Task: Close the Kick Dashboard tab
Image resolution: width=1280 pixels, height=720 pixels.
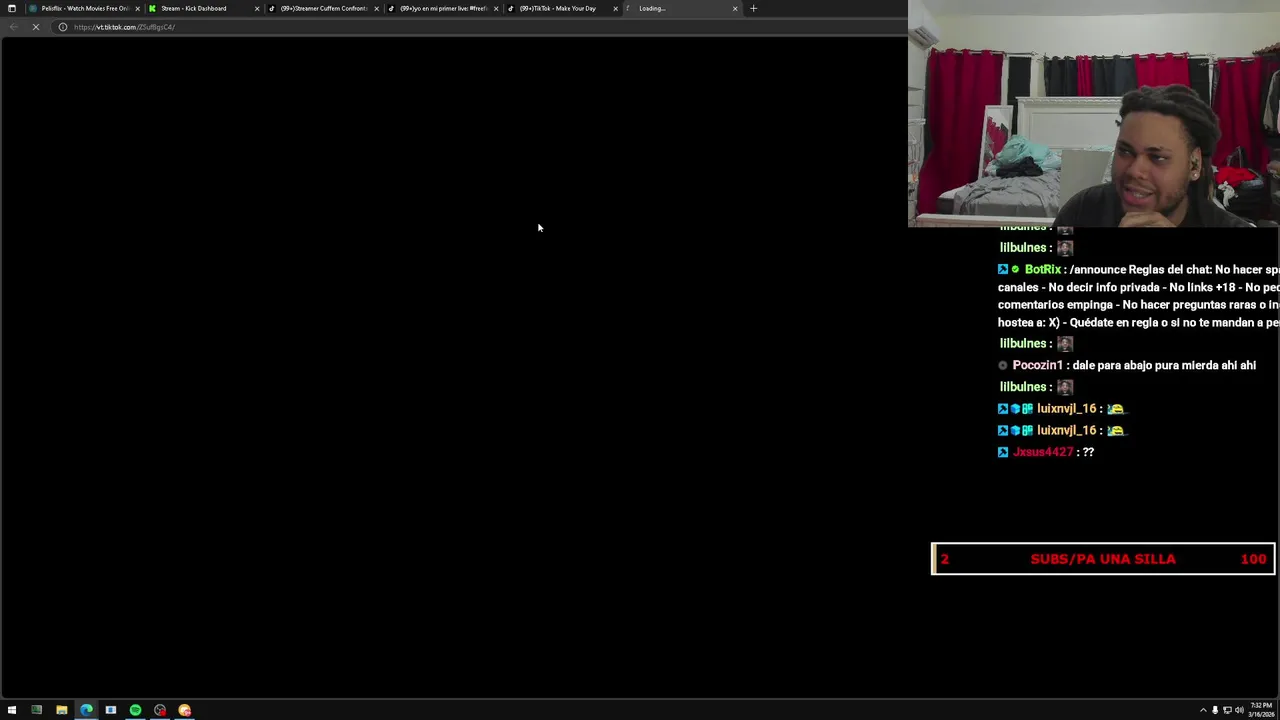Action: 257,8
